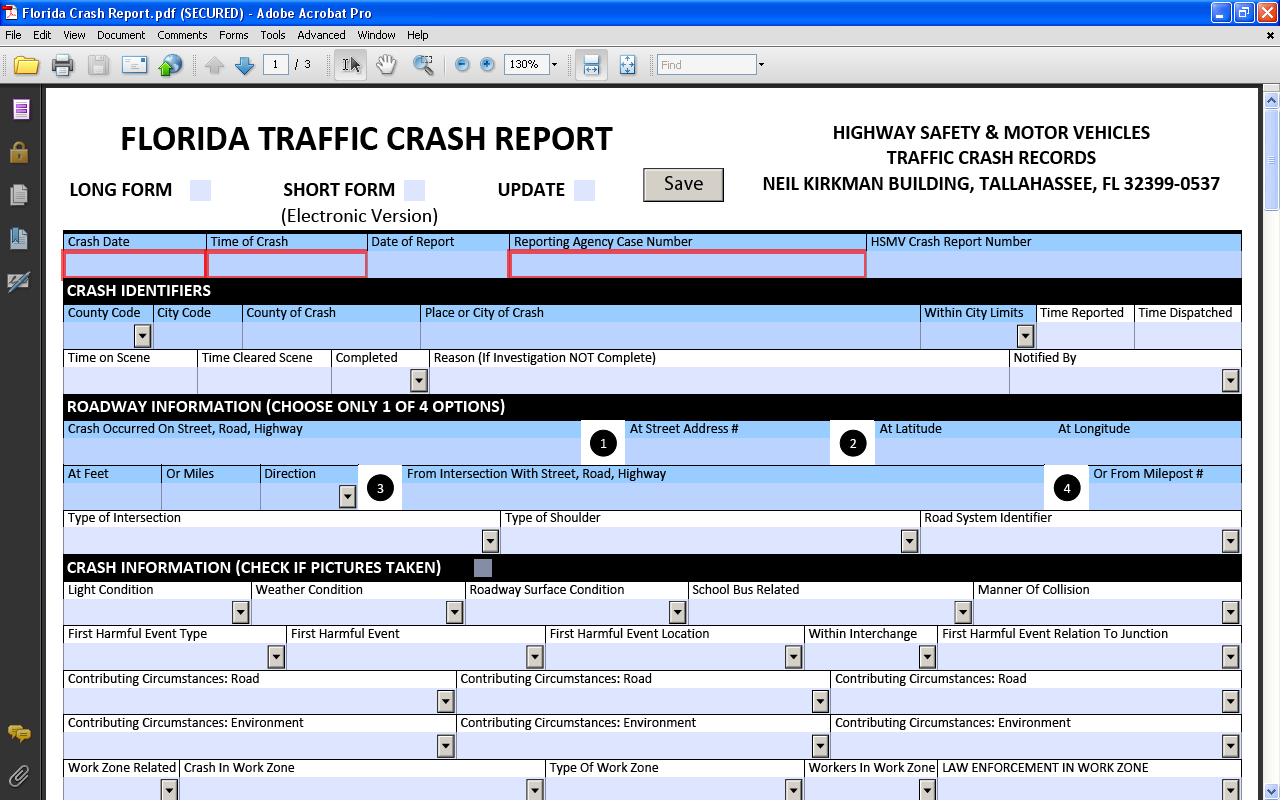Click the Fit Width scrolling icon
Image resolution: width=1280 pixels, height=800 pixels.
(x=591, y=65)
